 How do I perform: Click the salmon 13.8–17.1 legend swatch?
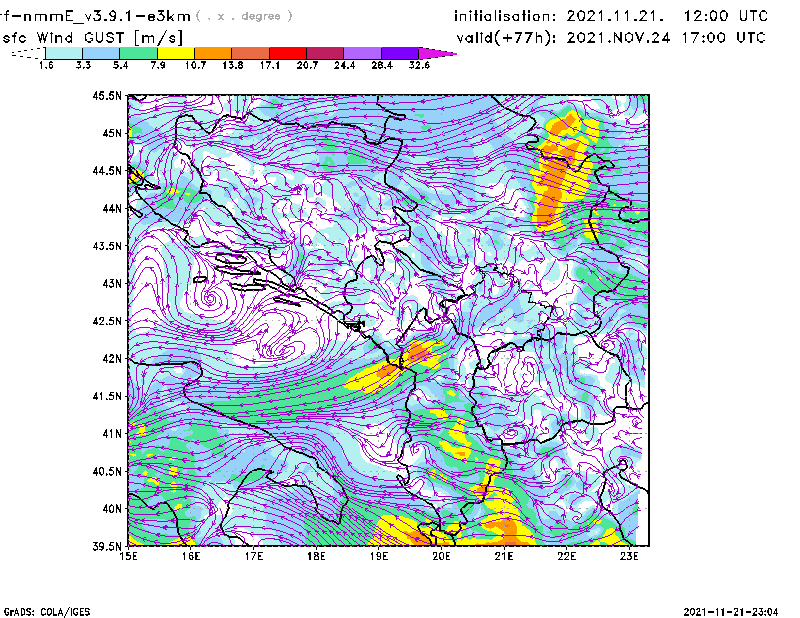coord(251,53)
